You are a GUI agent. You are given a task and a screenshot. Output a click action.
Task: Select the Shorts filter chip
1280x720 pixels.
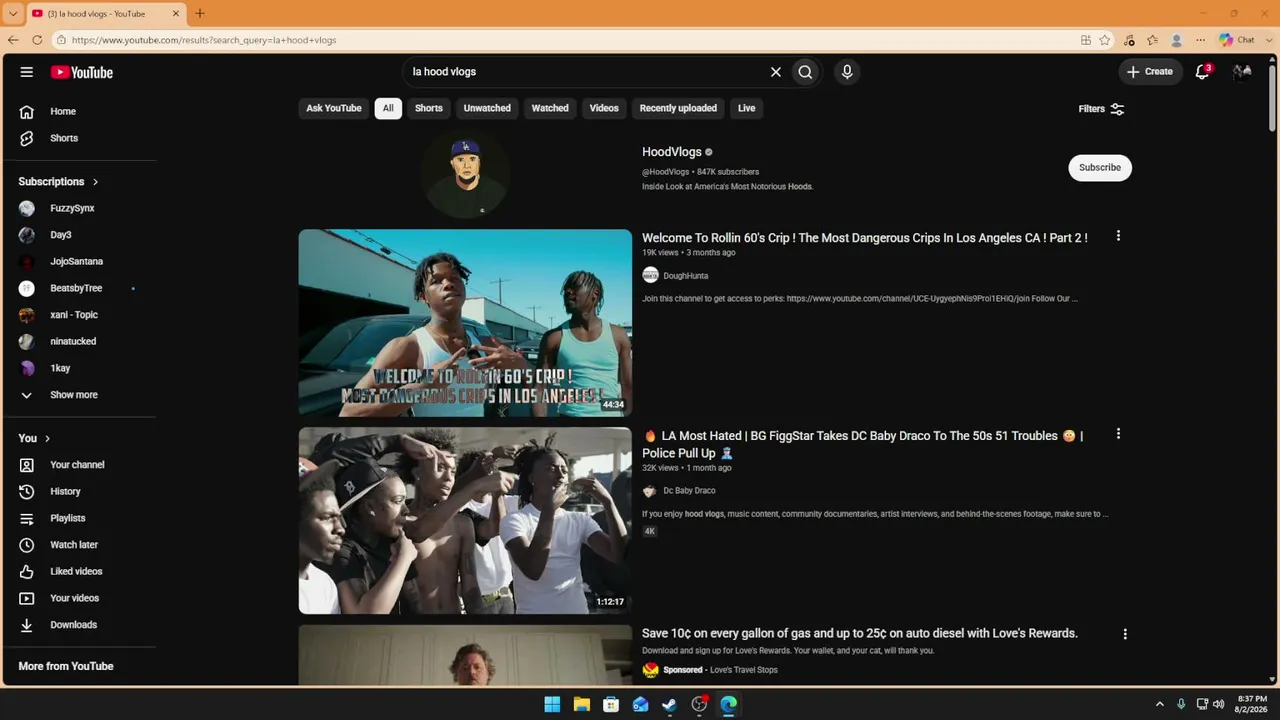(x=429, y=108)
